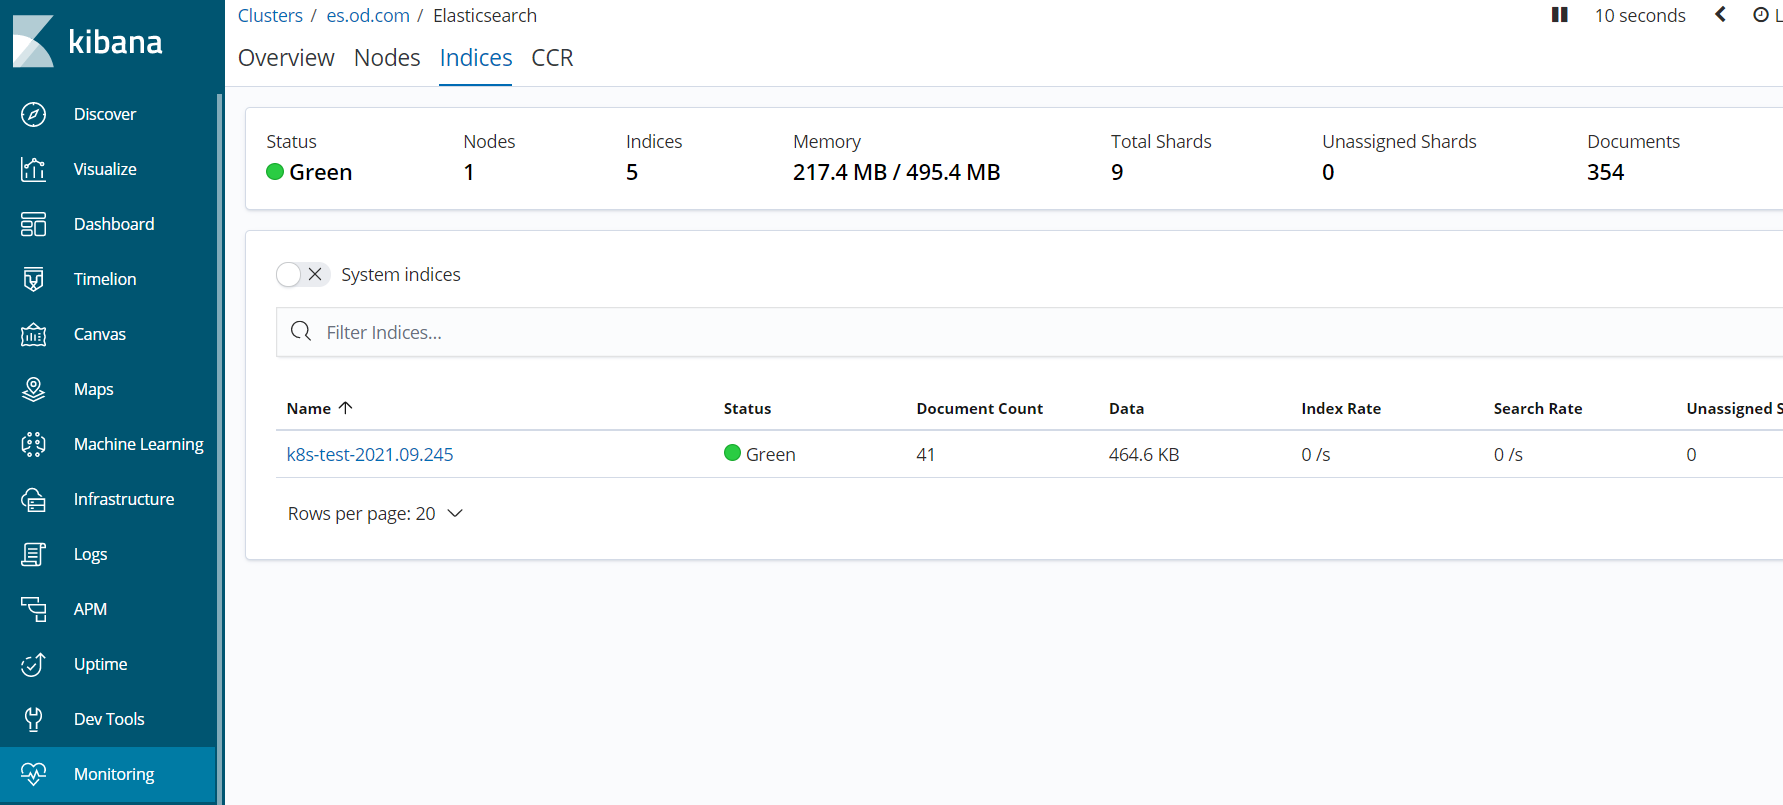Open es.od.com breadcrumb link
The width and height of the screenshot is (1783, 805).
[x=368, y=15]
